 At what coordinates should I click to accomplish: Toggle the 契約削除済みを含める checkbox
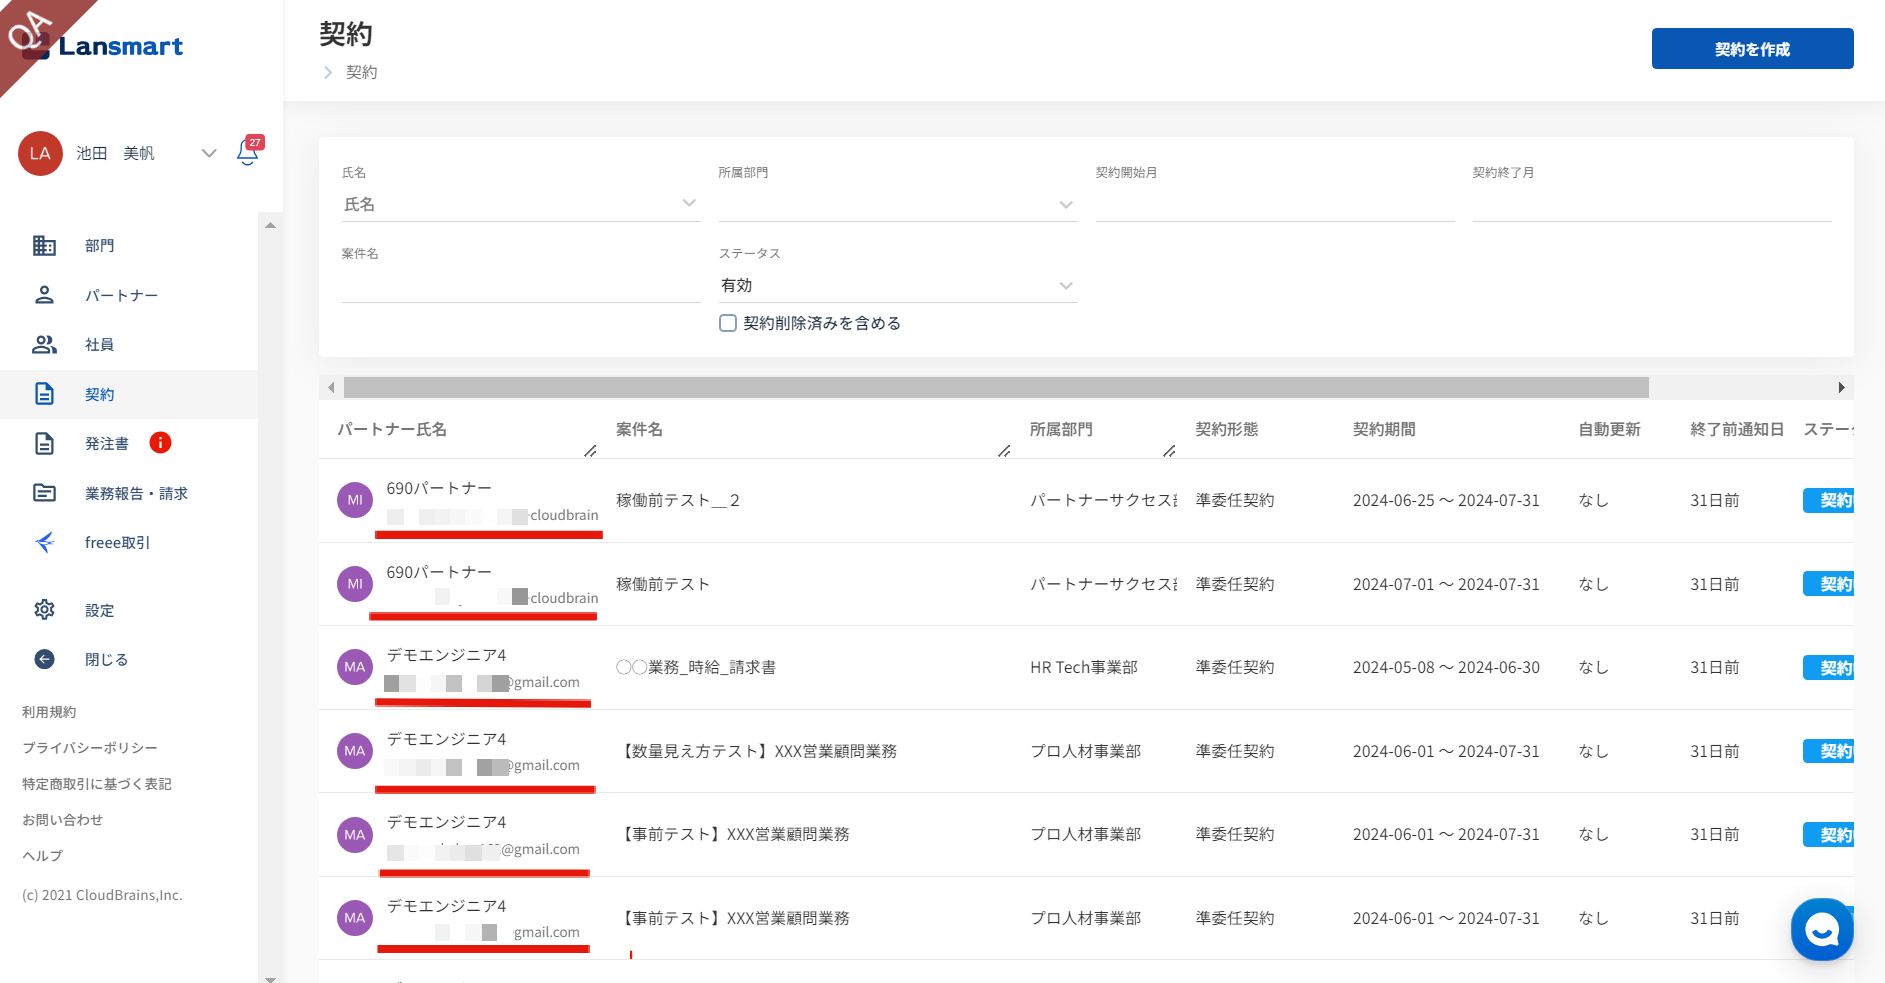tap(728, 323)
